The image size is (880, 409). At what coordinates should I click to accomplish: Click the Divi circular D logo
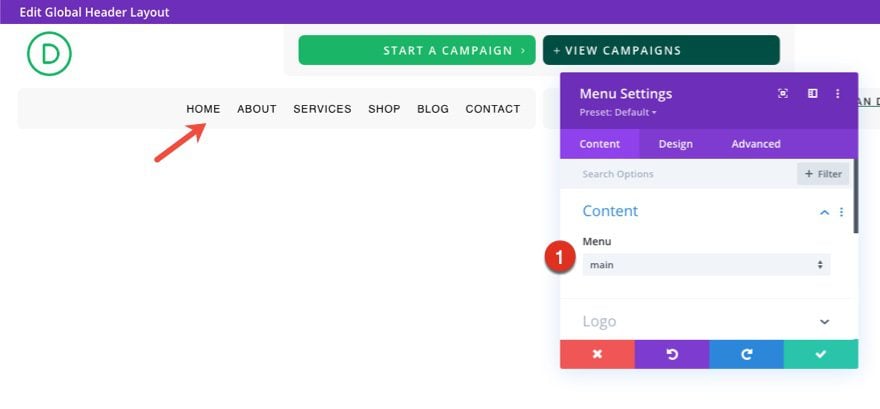49,54
